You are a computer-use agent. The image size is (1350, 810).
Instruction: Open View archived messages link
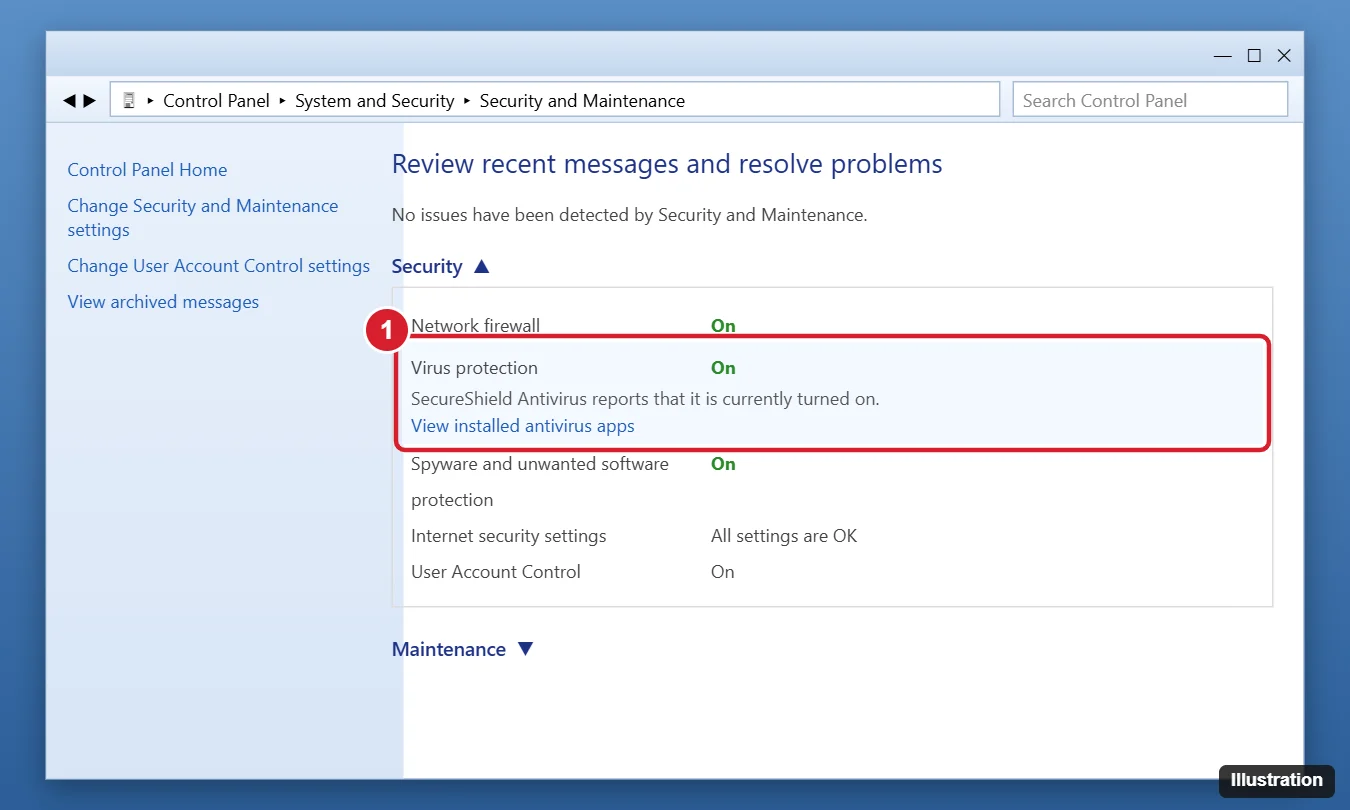pos(163,302)
